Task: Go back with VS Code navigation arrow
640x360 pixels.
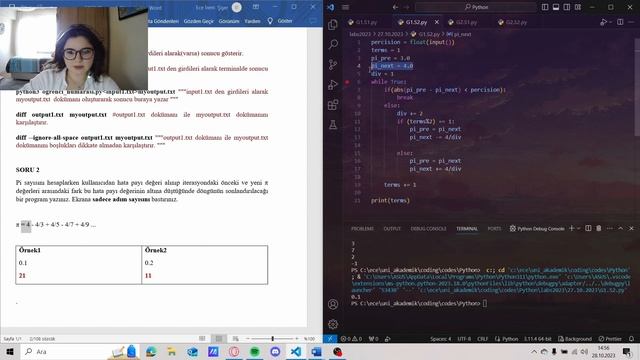Action: pyautogui.click(x=395, y=7)
